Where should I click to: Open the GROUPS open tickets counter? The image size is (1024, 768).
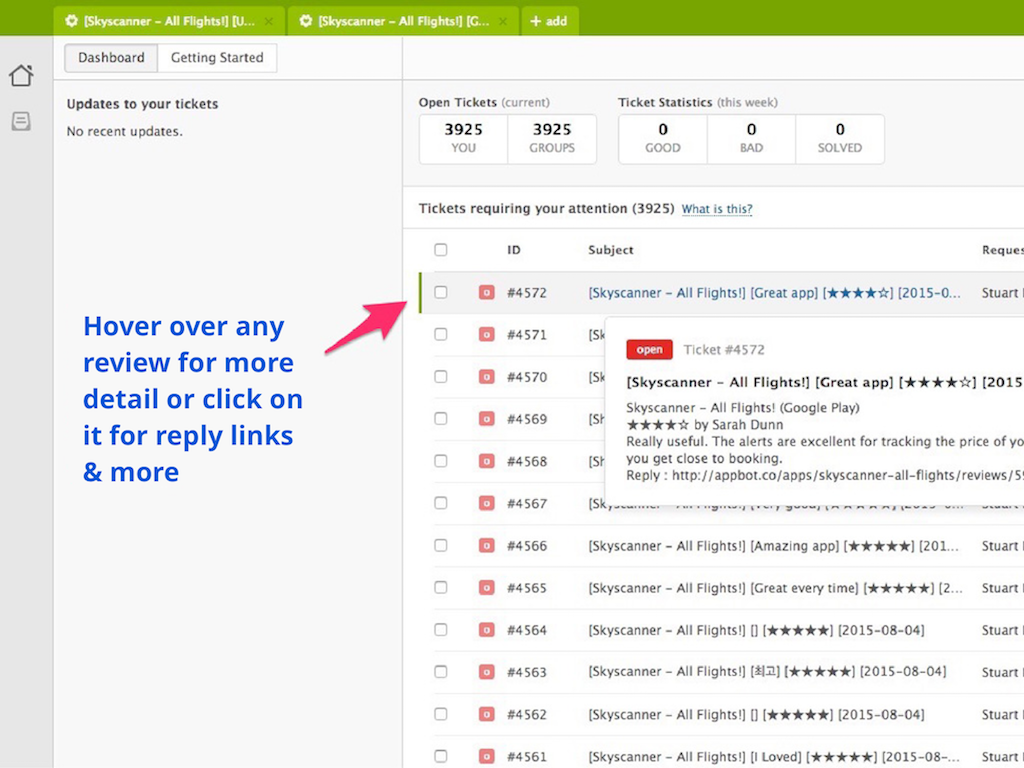(x=552, y=138)
